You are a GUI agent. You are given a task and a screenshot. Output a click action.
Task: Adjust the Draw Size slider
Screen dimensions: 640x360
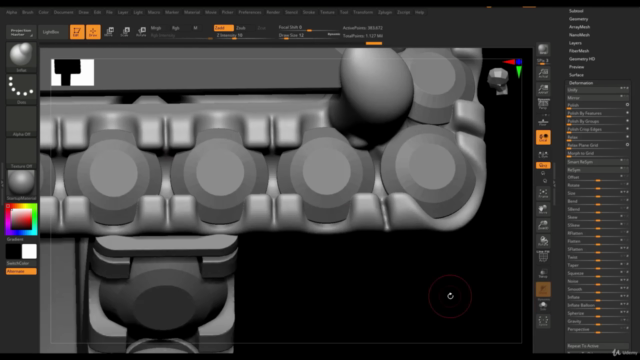(309, 36)
